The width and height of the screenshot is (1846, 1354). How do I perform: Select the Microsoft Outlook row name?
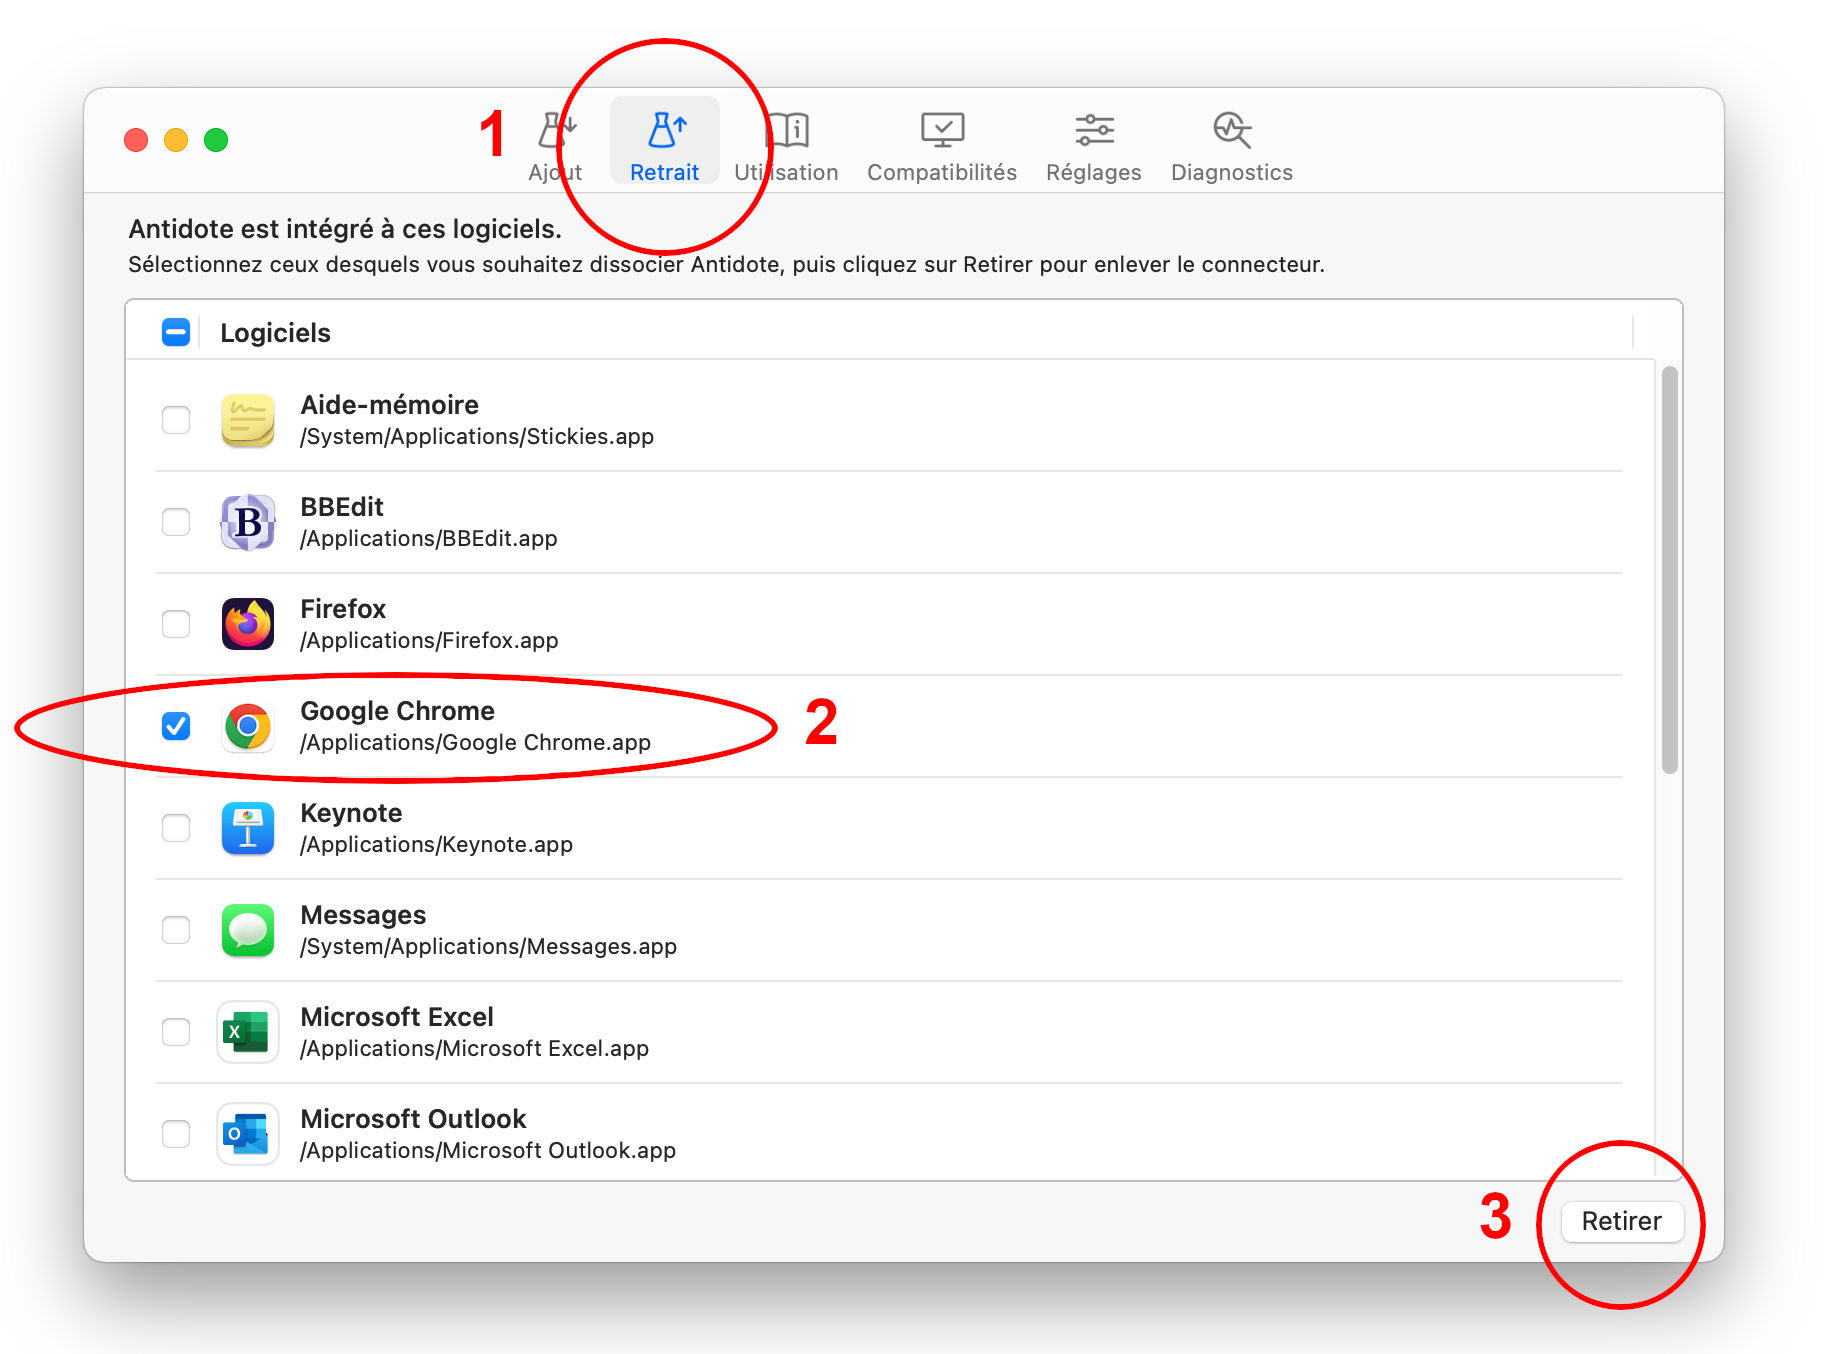pos(413,1119)
